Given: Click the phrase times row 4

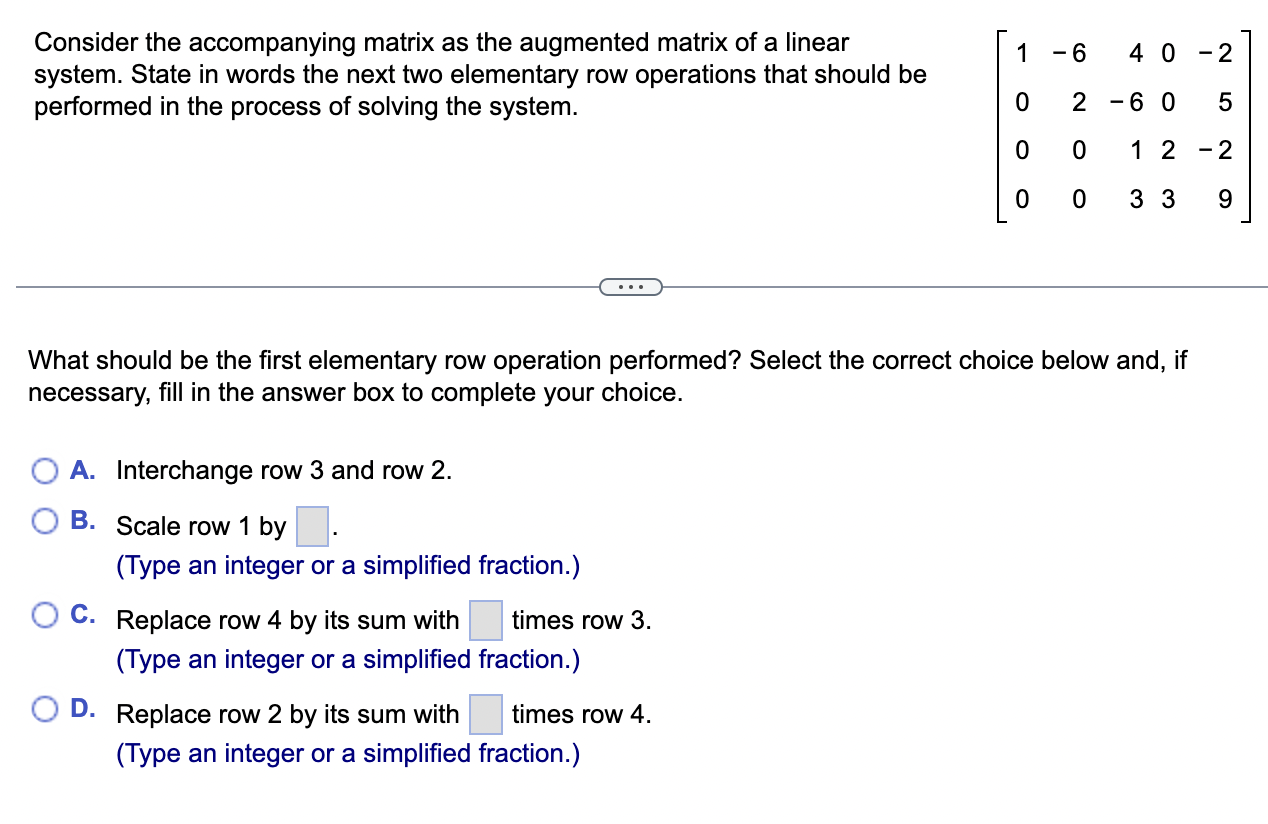Looking at the screenshot, I should (582, 714).
